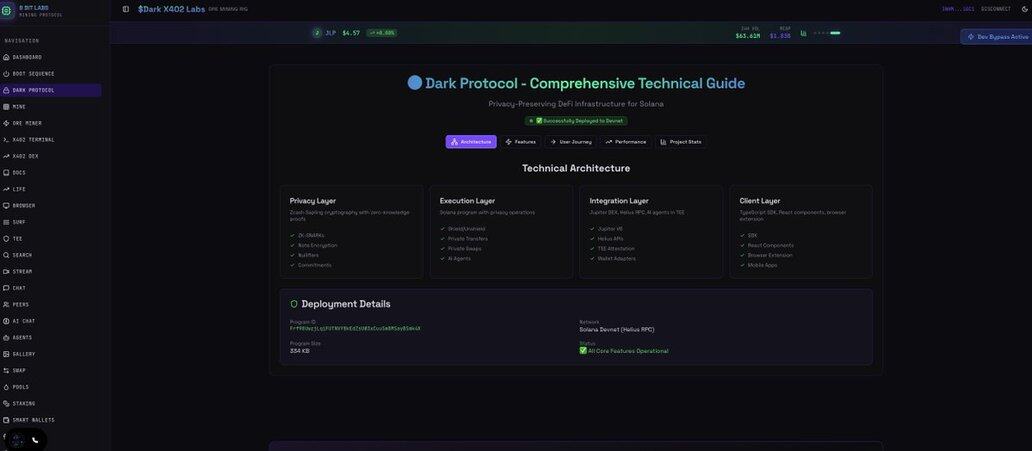Click the Dev Bypass Active button

coord(997,37)
